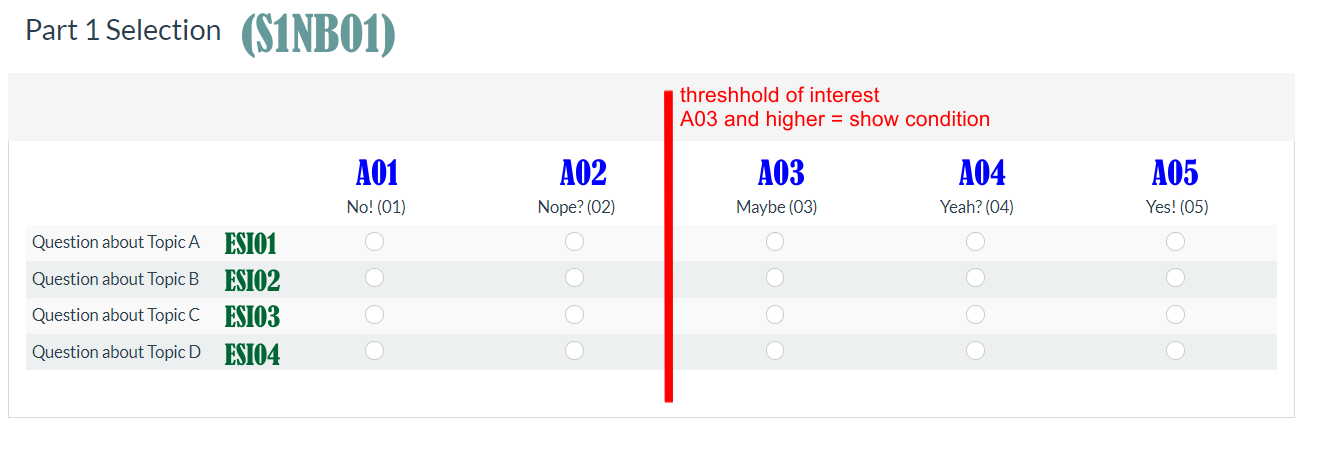The height and width of the screenshot is (453, 1328).
Task: Choose 'Maybe (03)' for Question about Topic C
Action: coord(775,315)
